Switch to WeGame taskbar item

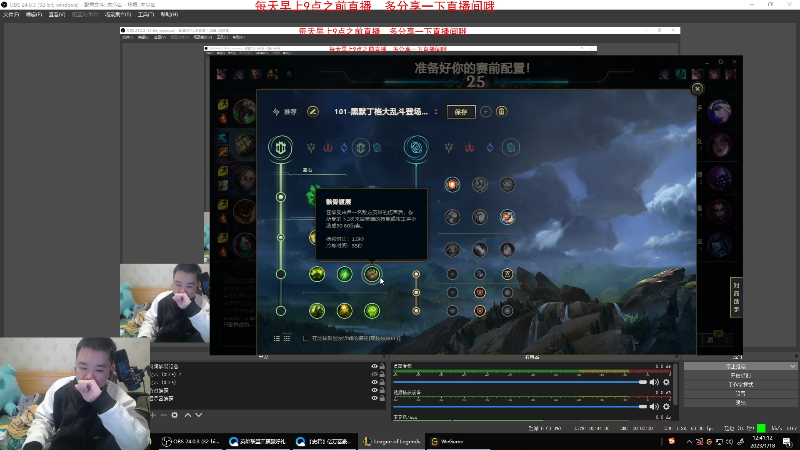[x=456, y=442]
